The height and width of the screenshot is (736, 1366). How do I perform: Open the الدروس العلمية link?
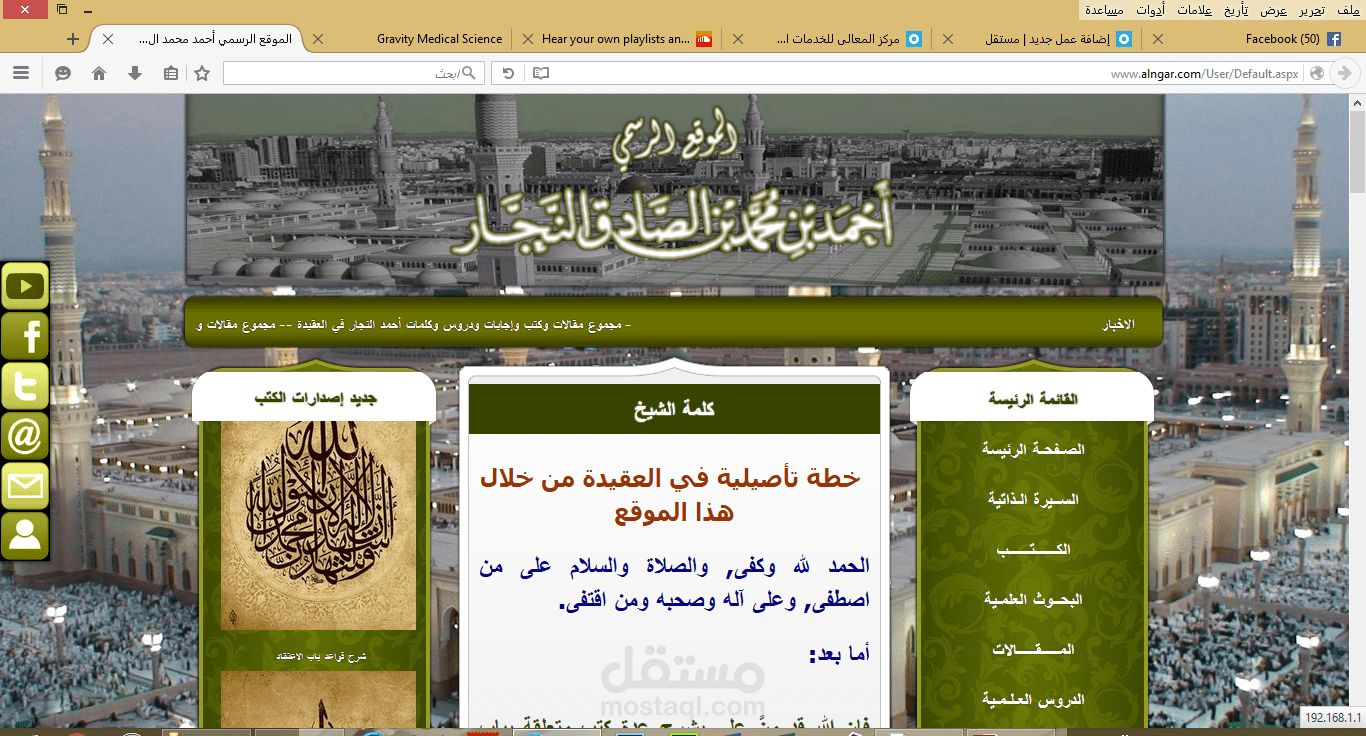pyautogui.click(x=1033, y=699)
